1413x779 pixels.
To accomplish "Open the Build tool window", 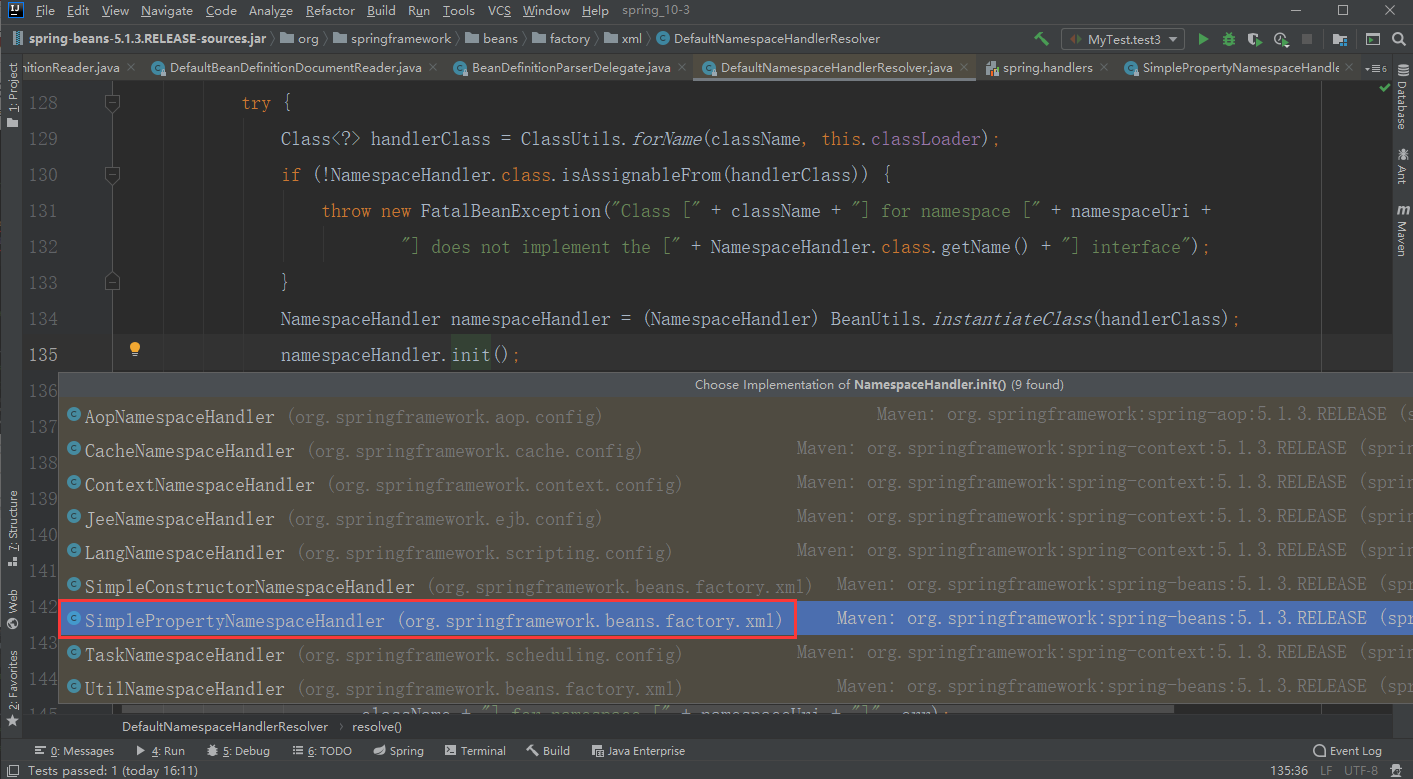I will click(x=548, y=751).
